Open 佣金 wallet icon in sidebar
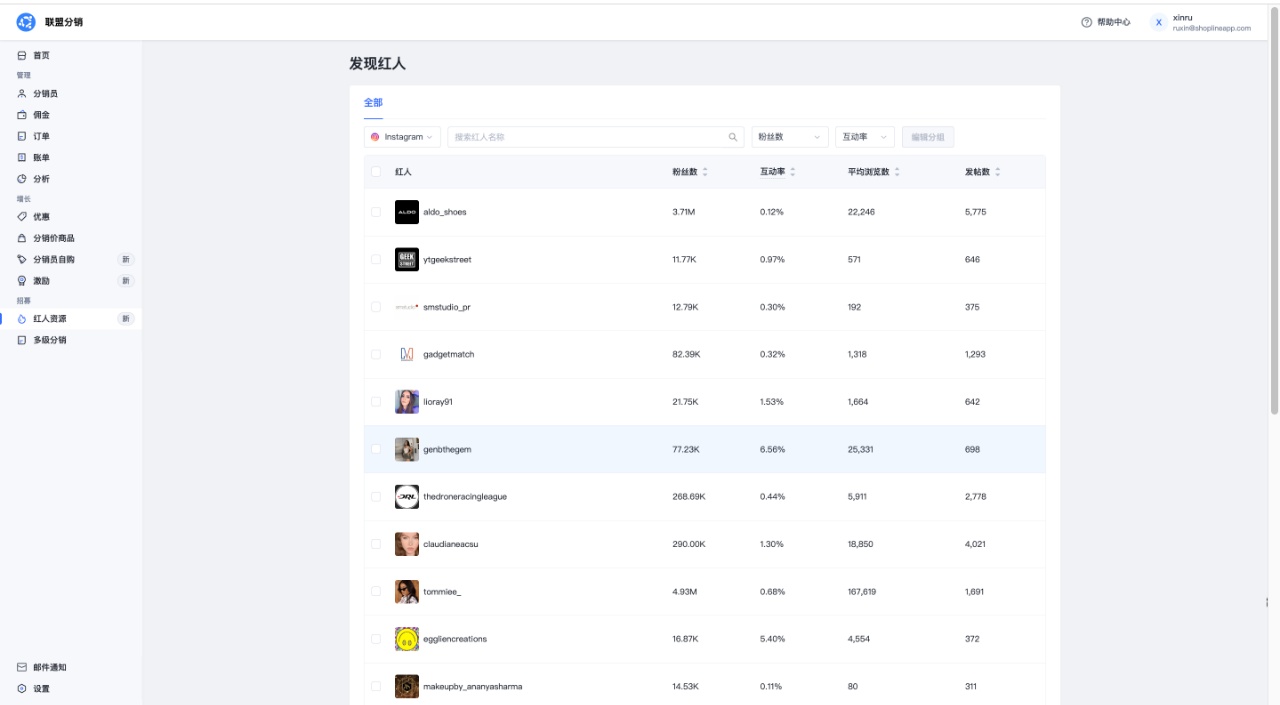 click(x=22, y=115)
